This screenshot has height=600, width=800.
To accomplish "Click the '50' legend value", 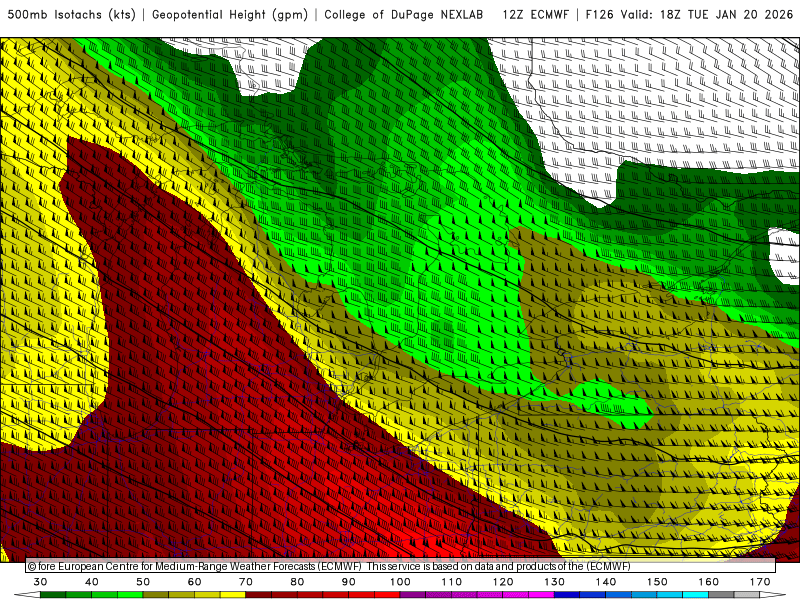I will 143,582.
